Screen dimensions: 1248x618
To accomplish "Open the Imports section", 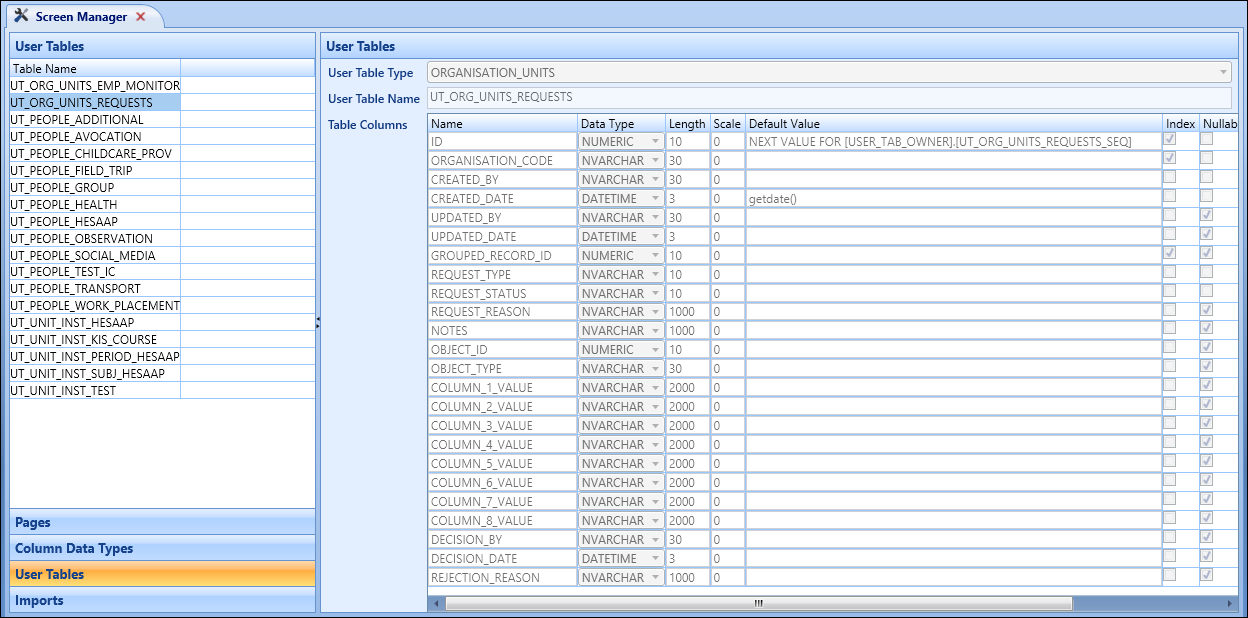I will (162, 599).
